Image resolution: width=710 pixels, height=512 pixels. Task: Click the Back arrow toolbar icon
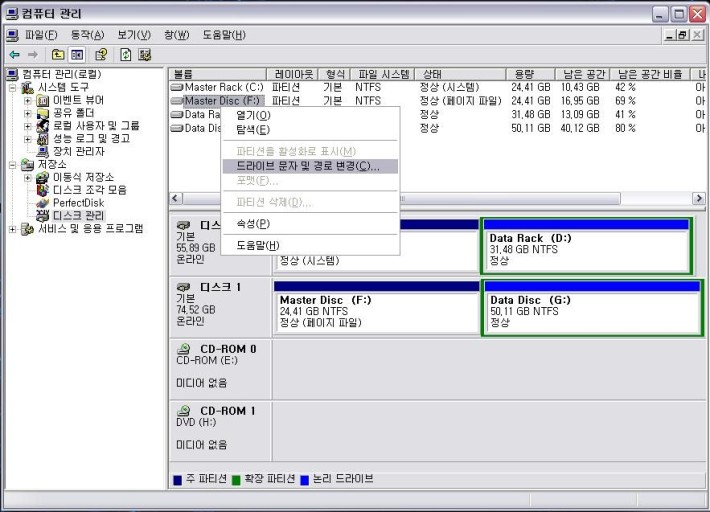[13, 54]
